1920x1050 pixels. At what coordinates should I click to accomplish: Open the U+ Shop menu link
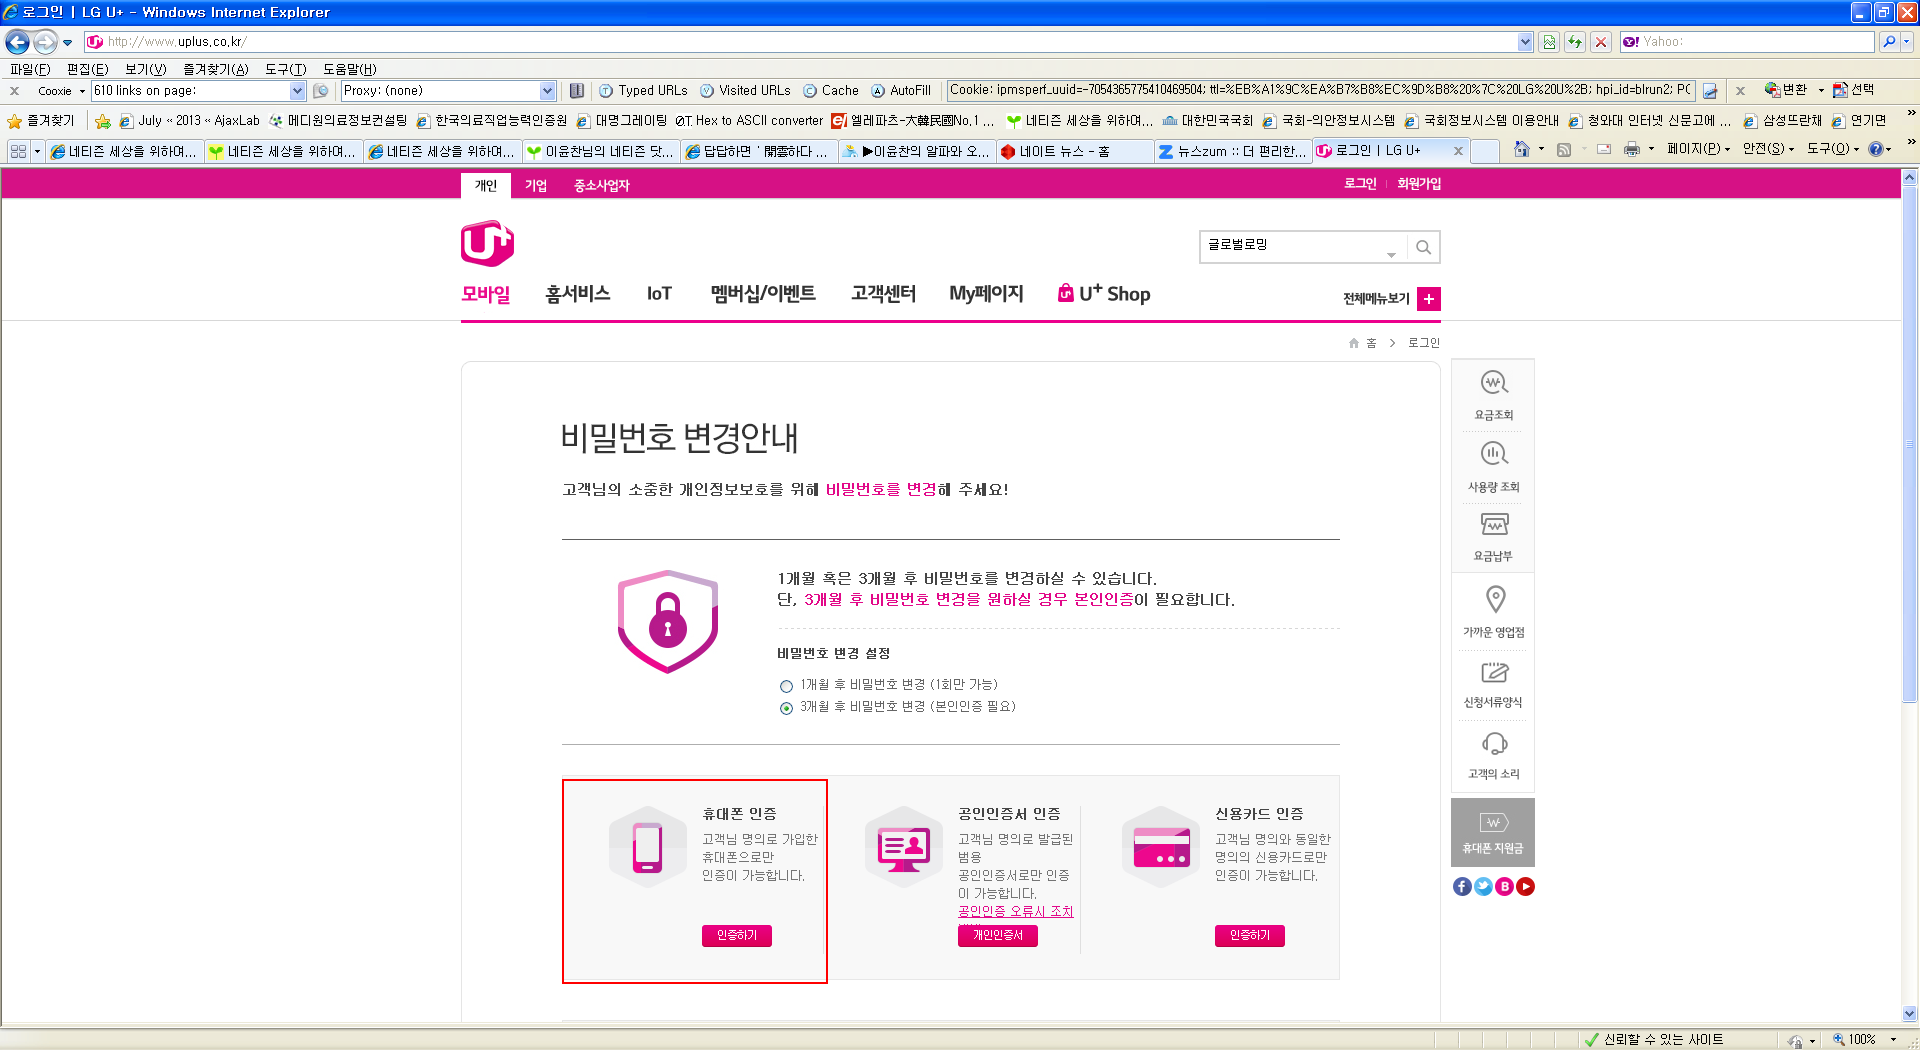click(1104, 294)
